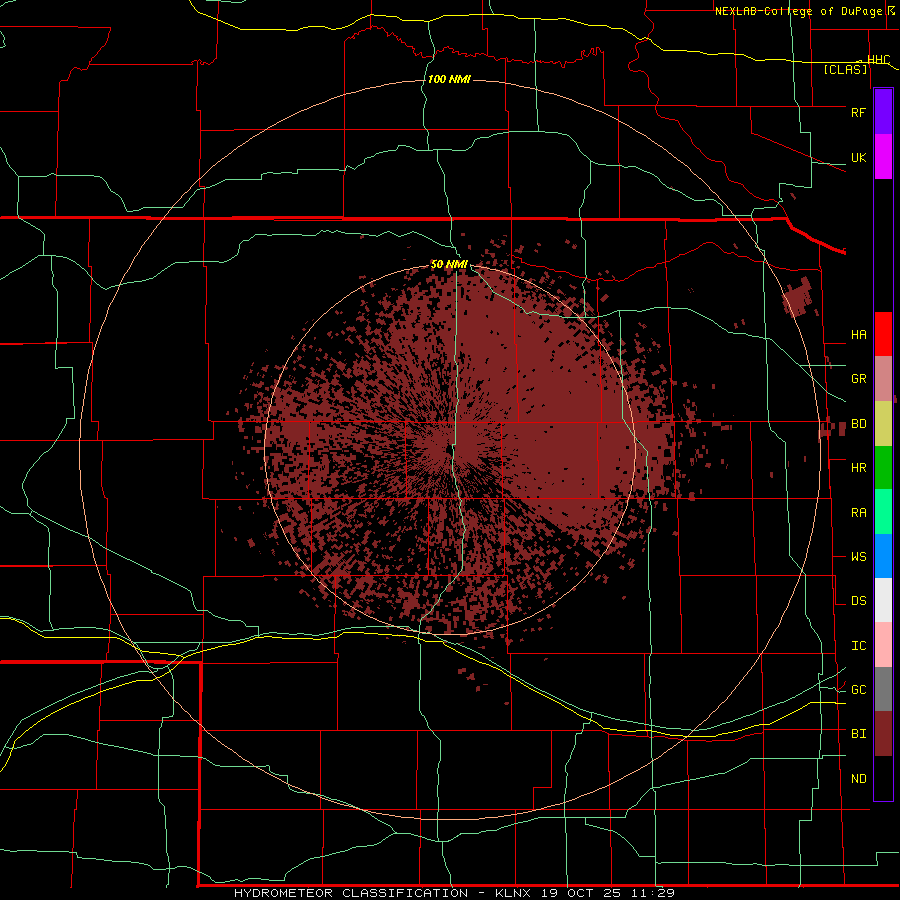Click the isolated echo patch near northeast edge
The width and height of the screenshot is (900, 900).
[x=798, y=297]
